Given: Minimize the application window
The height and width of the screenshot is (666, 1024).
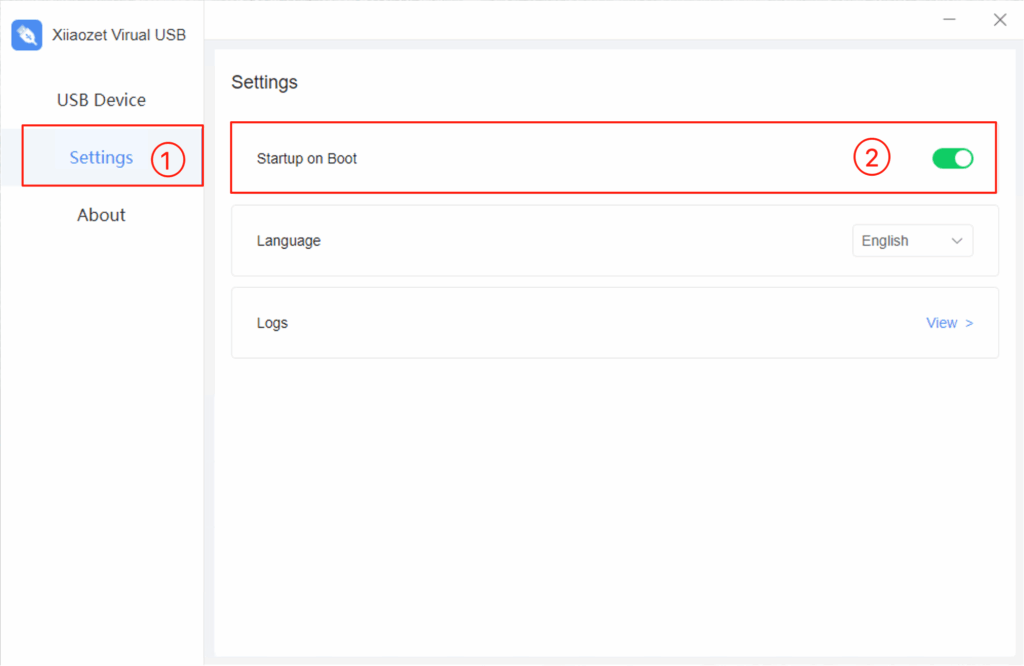Looking at the screenshot, I should pos(949,20).
